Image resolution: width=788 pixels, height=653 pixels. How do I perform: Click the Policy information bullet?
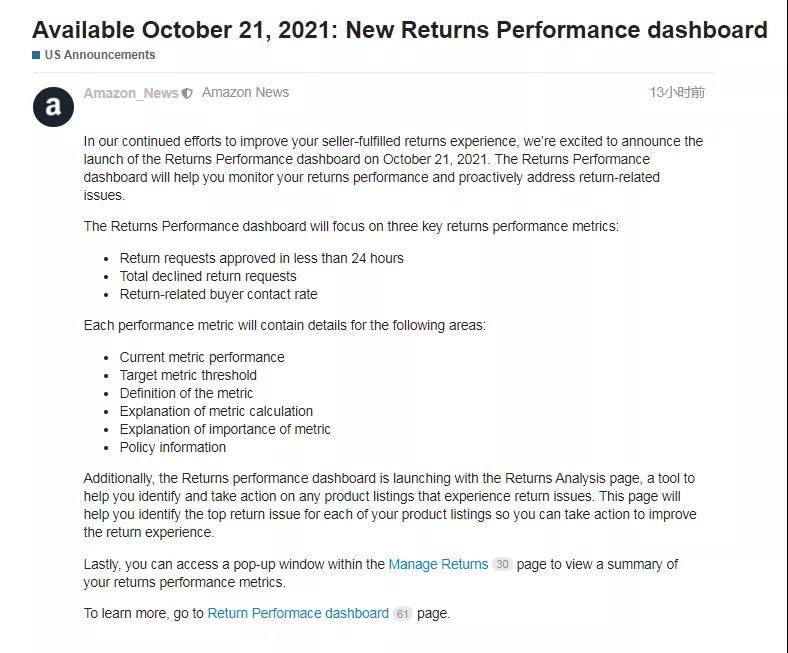(173, 447)
